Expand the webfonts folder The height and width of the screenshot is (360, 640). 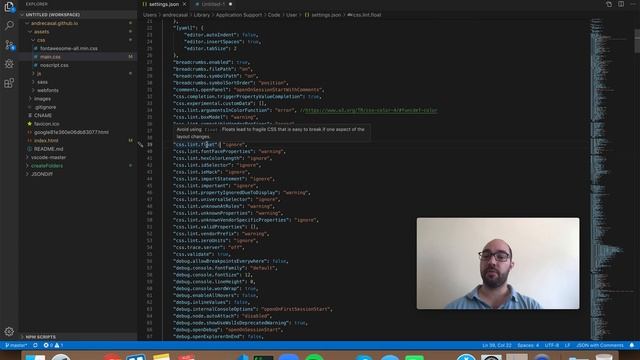coord(78,90)
